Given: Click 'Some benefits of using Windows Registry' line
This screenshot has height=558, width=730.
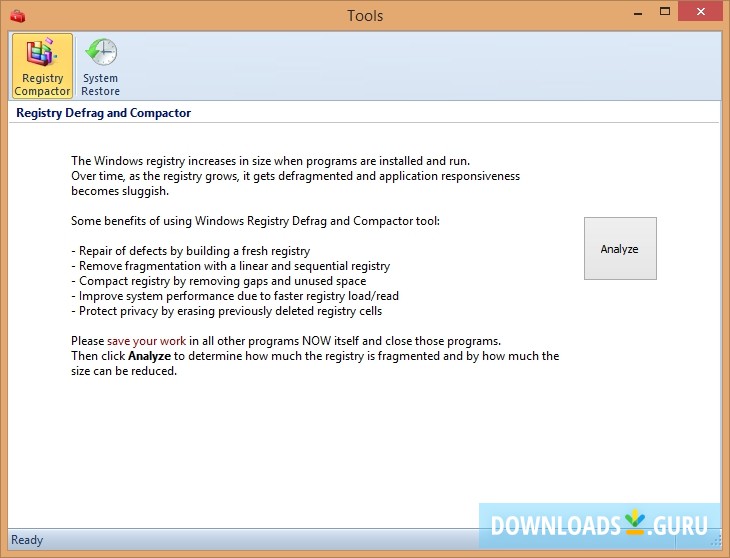Looking at the screenshot, I should click(x=255, y=221).
